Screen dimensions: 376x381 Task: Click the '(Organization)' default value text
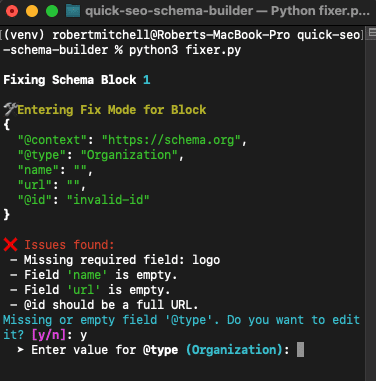click(234, 350)
